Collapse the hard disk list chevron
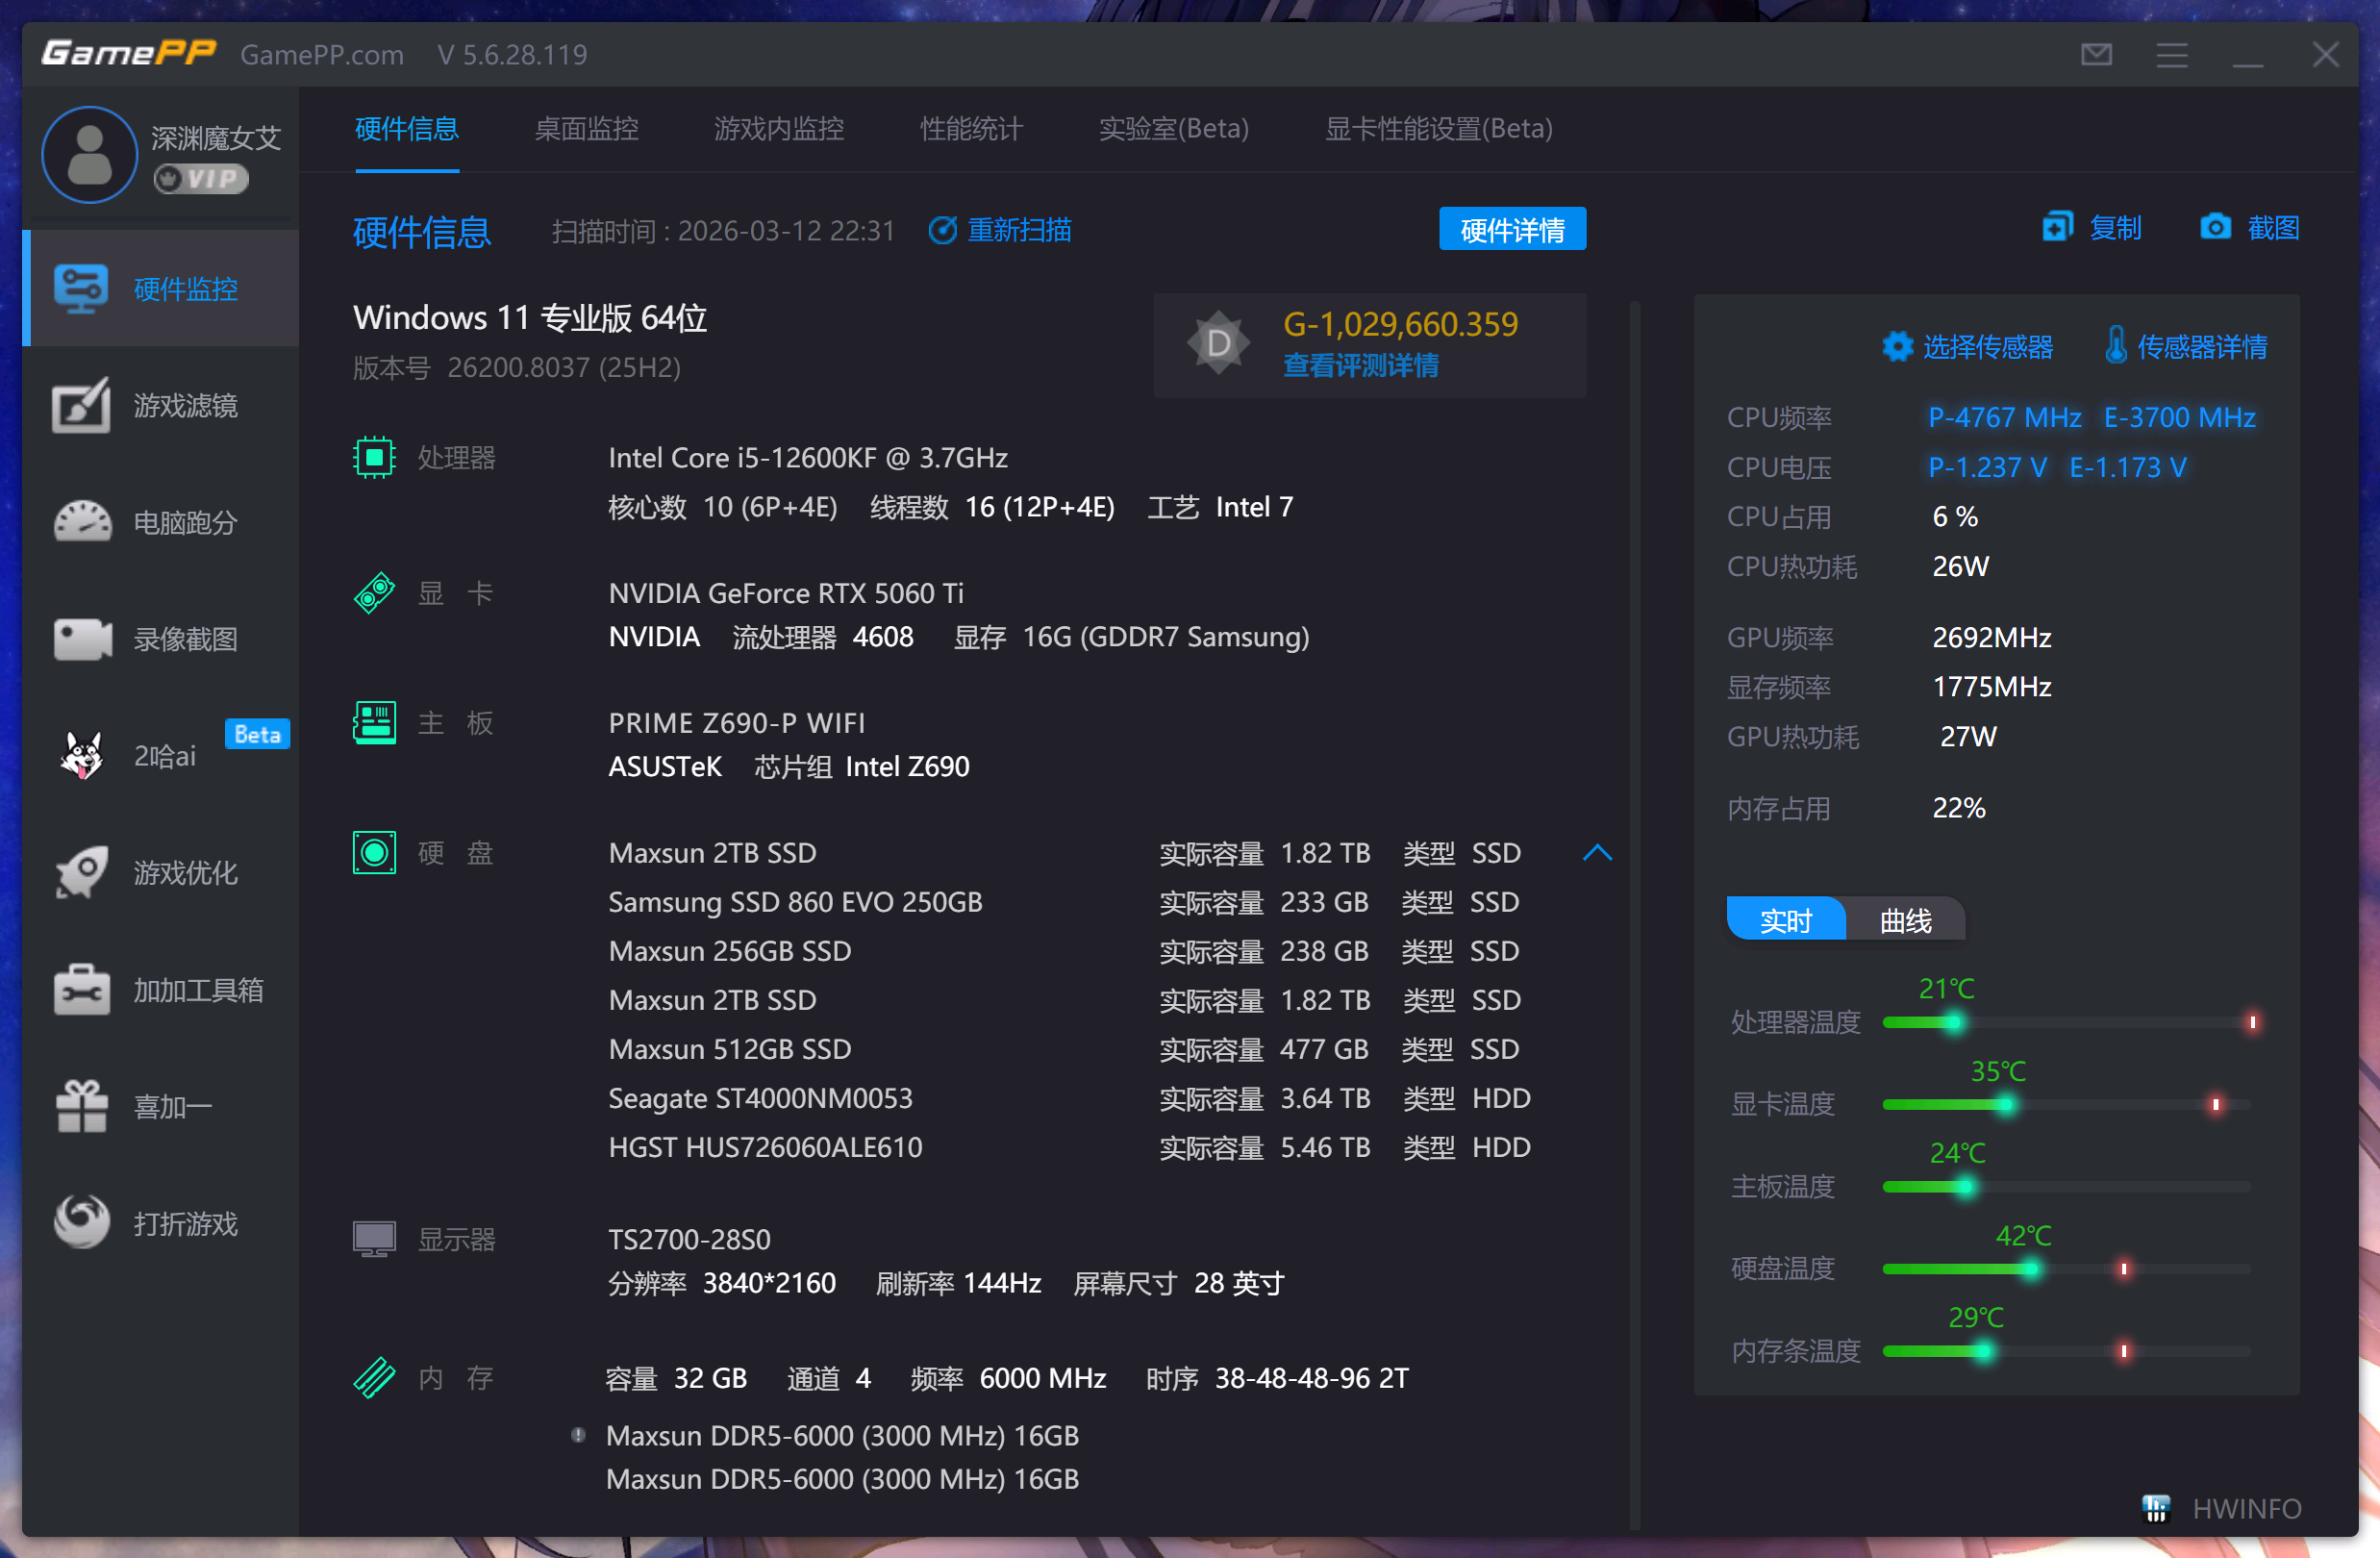 [x=1597, y=853]
